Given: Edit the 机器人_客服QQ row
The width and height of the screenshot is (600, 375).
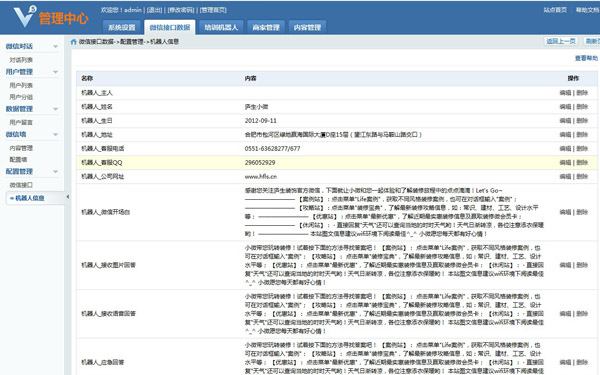Looking at the screenshot, I should [x=565, y=163].
